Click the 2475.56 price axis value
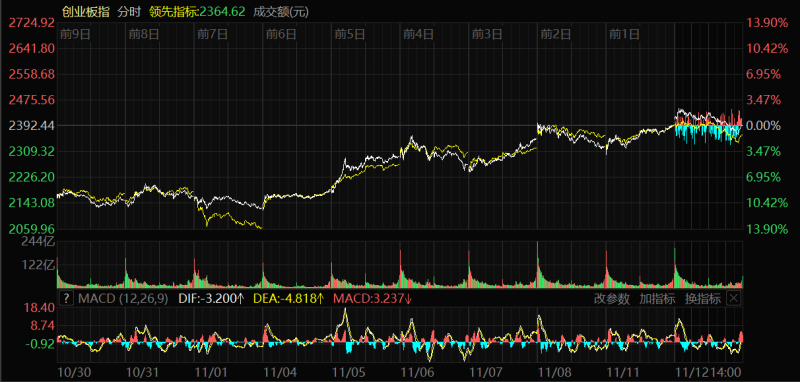The image size is (800, 382). coord(31,99)
